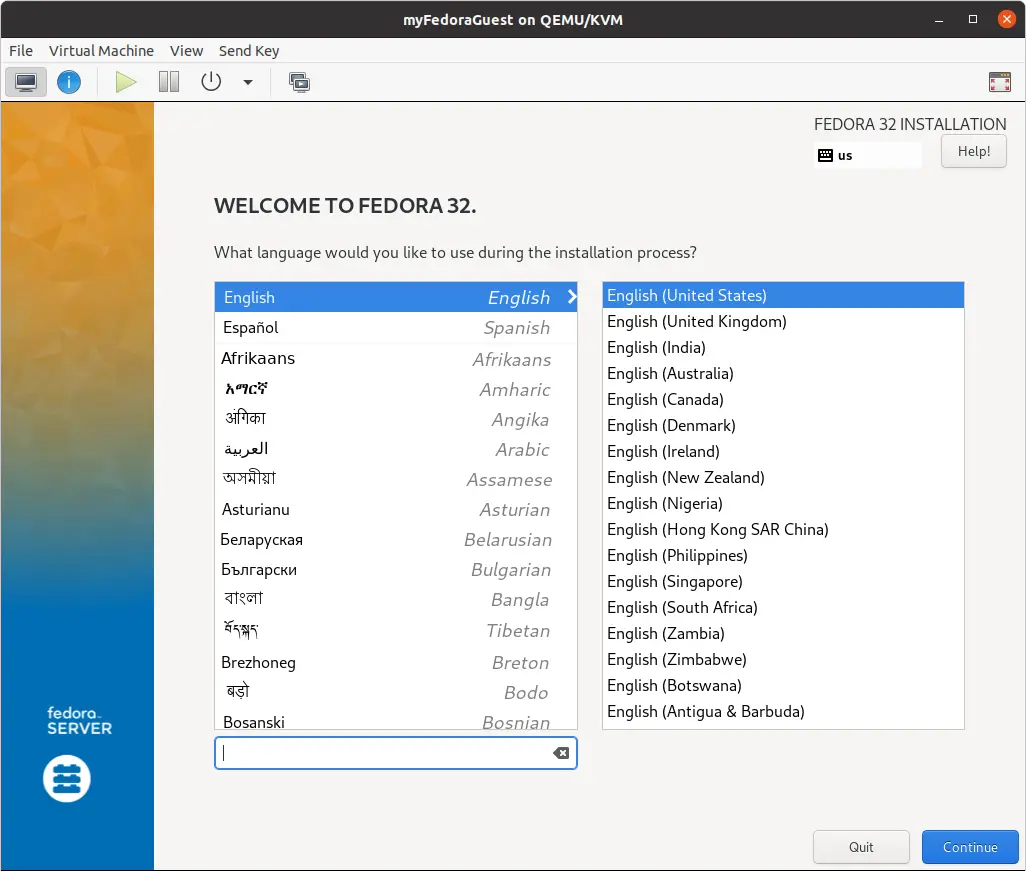The height and width of the screenshot is (871, 1026).
Task: Select Asturianu language row
Action: click(396, 510)
